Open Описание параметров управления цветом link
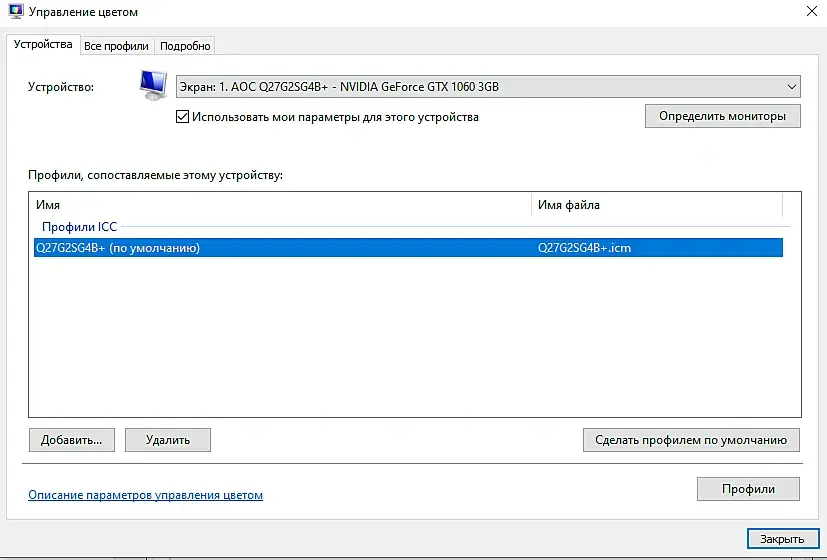The width and height of the screenshot is (827, 560). 146,495
